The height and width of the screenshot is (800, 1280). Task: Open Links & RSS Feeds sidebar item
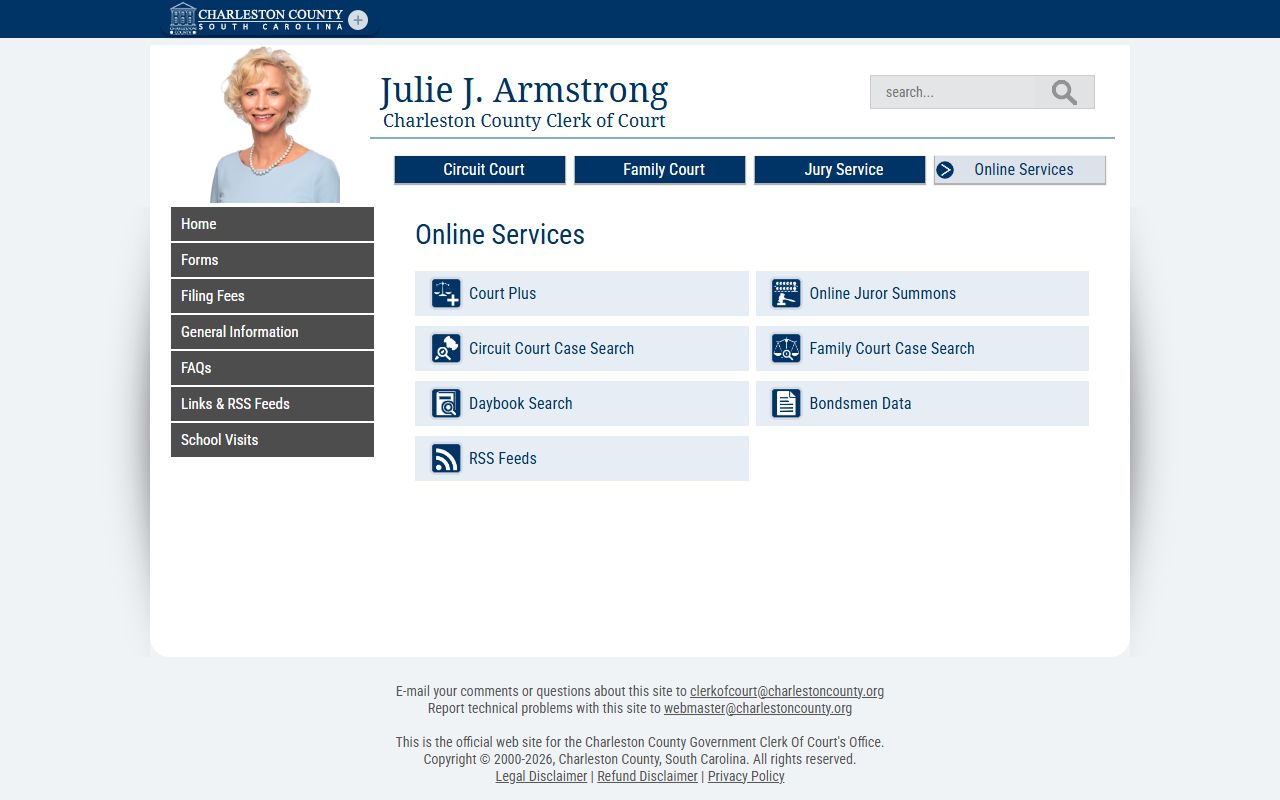coord(272,404)
